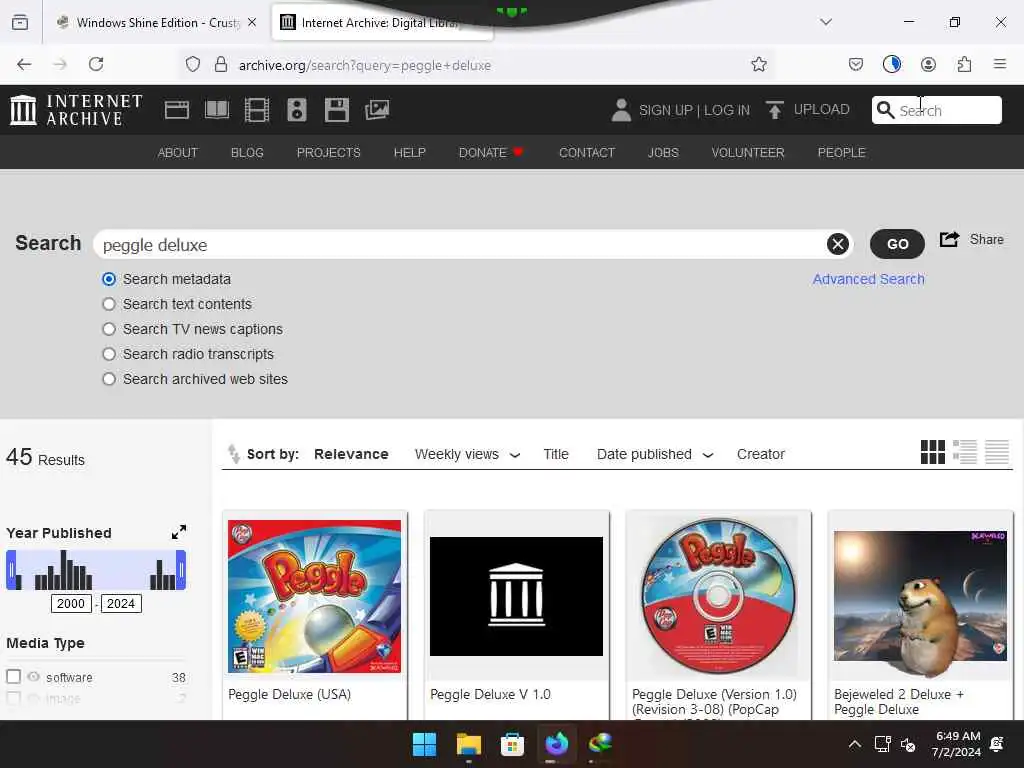Open the Audio (speaker) icon
The height and width of the screenshot is (768, 1024).
pos(296,110)
